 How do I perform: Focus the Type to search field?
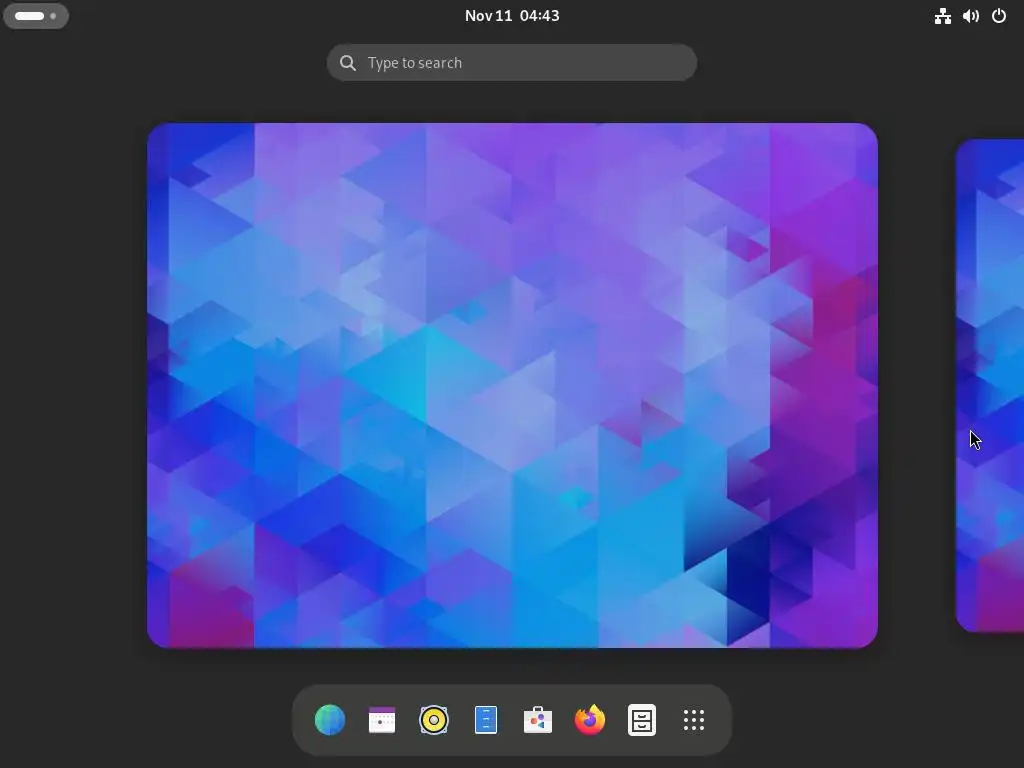coord(512,63)
